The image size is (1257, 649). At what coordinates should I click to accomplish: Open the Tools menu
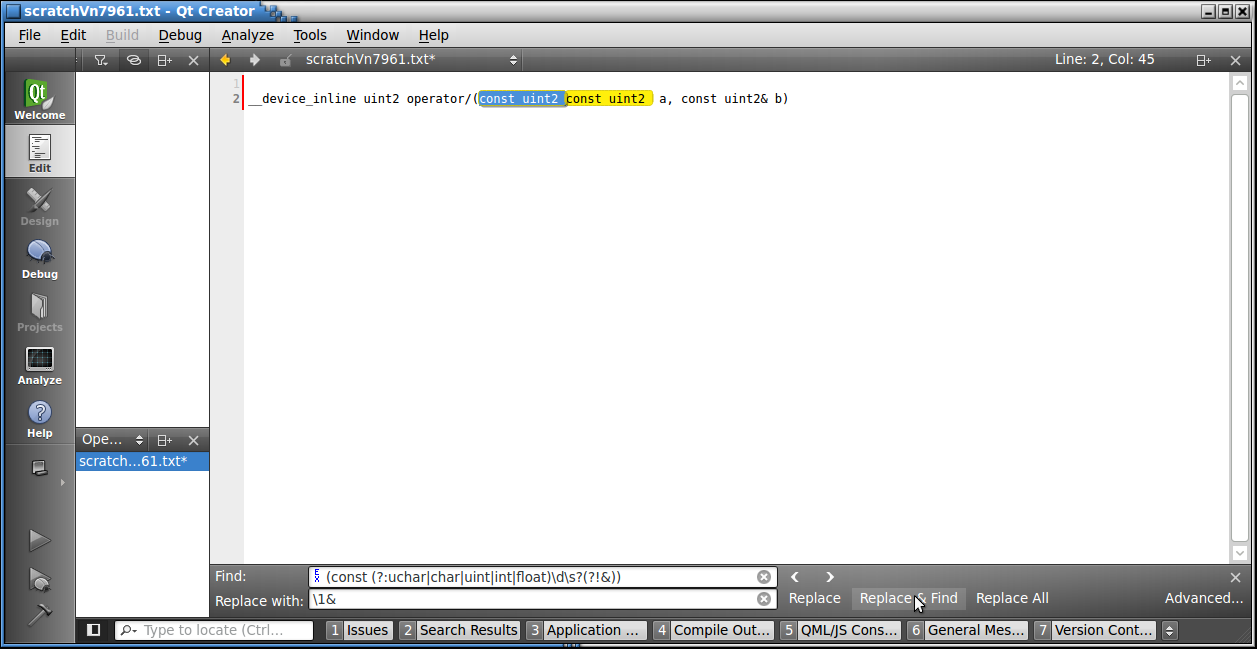pyautogui.click(x=310, y=35)
